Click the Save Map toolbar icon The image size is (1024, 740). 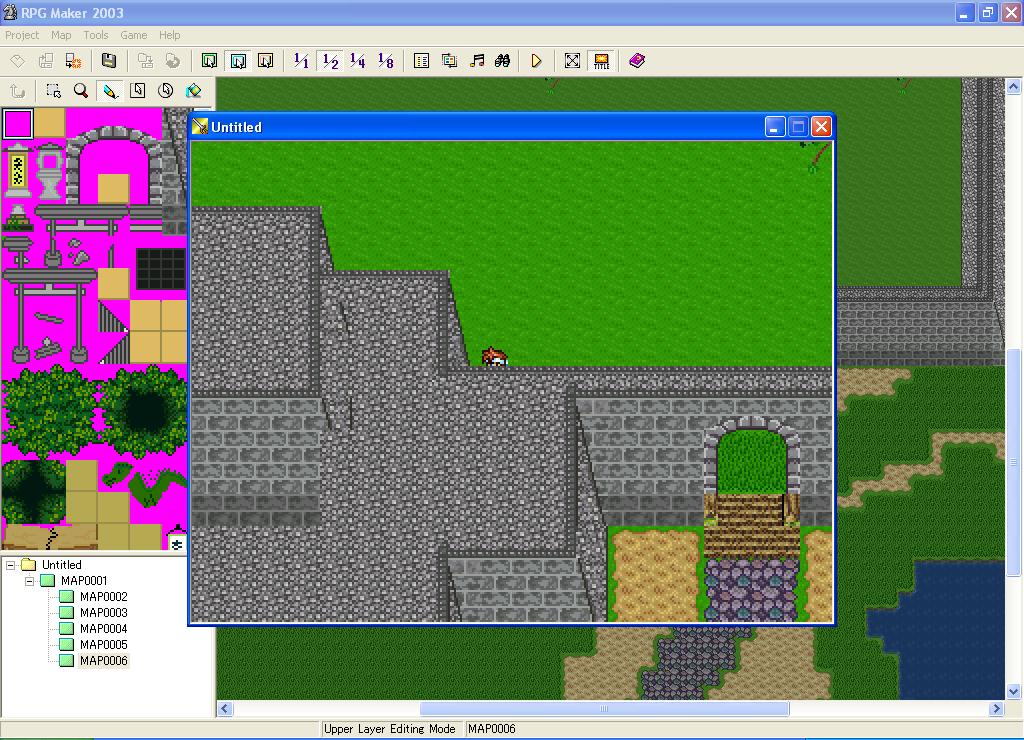pos(145,61)
